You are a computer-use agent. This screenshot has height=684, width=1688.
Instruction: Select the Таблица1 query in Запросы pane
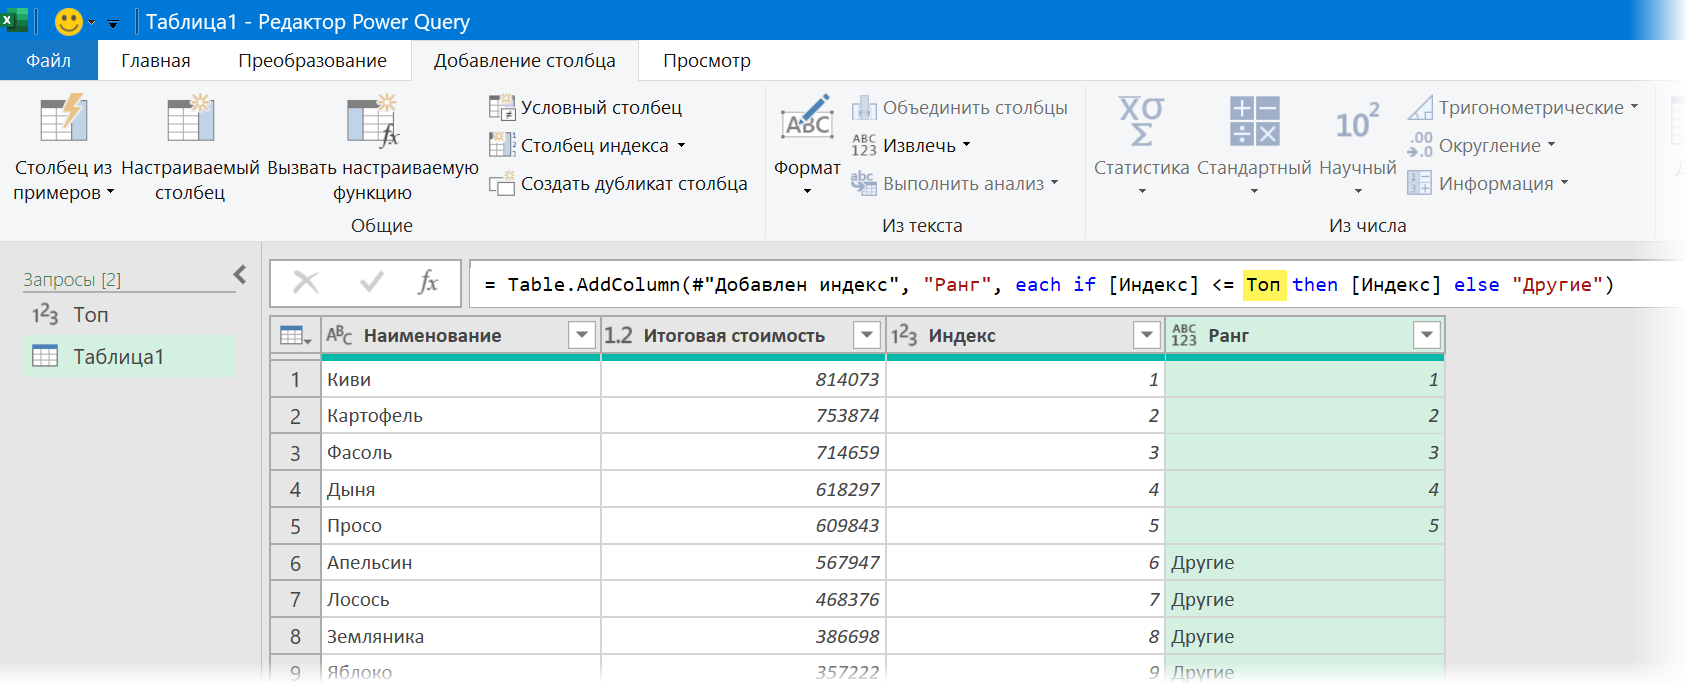(130, 357)
